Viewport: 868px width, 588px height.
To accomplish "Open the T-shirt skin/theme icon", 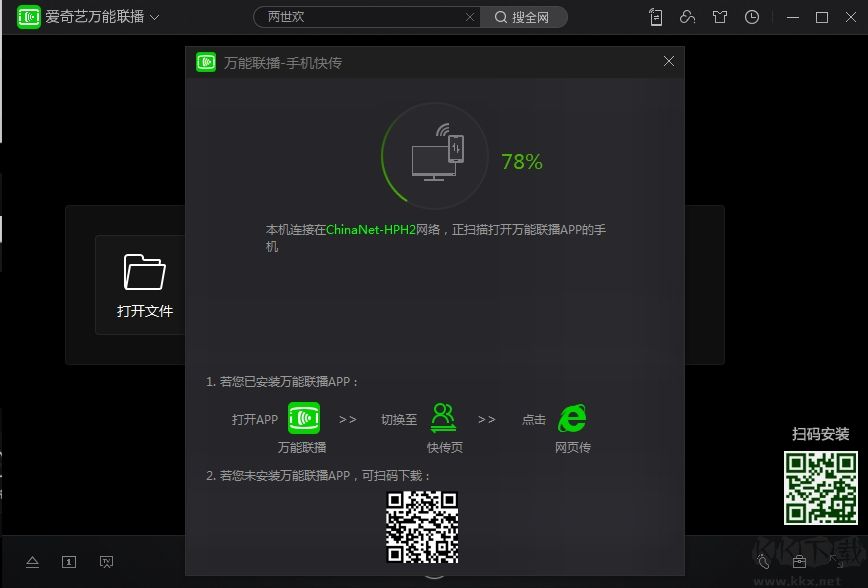I will (x=719, y=16).
